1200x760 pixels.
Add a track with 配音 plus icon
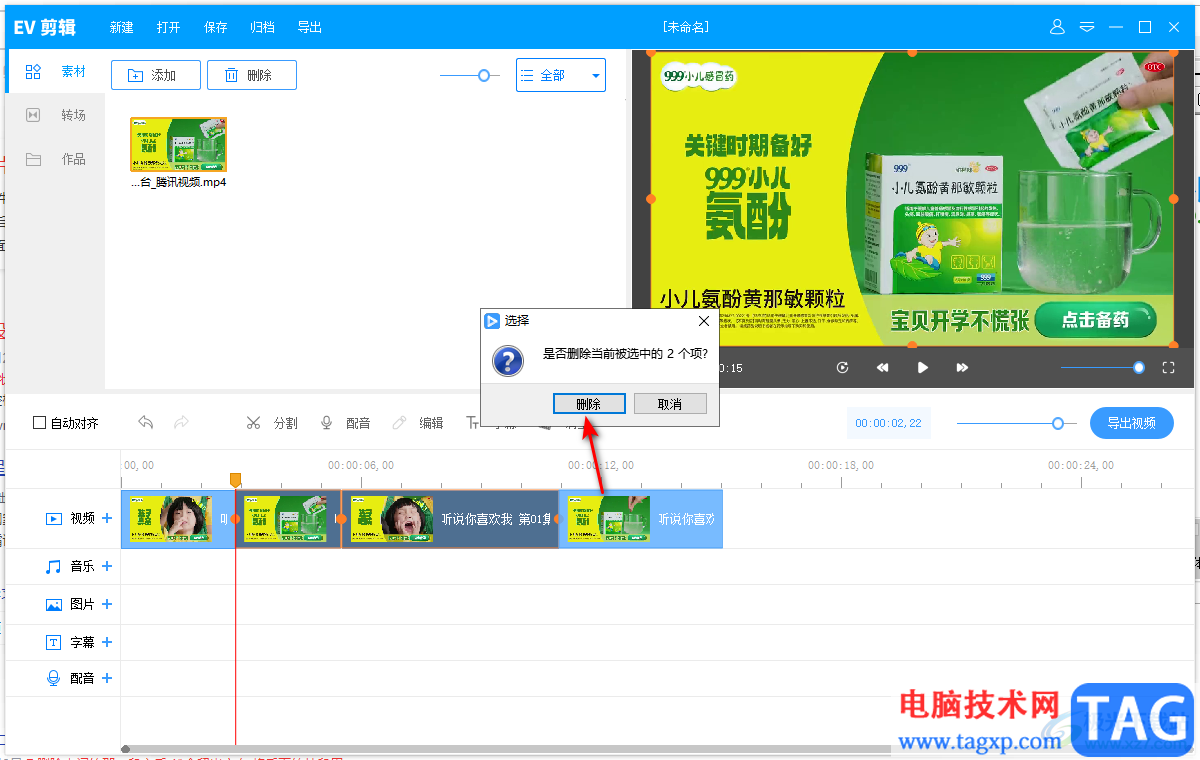click(107, 678)
